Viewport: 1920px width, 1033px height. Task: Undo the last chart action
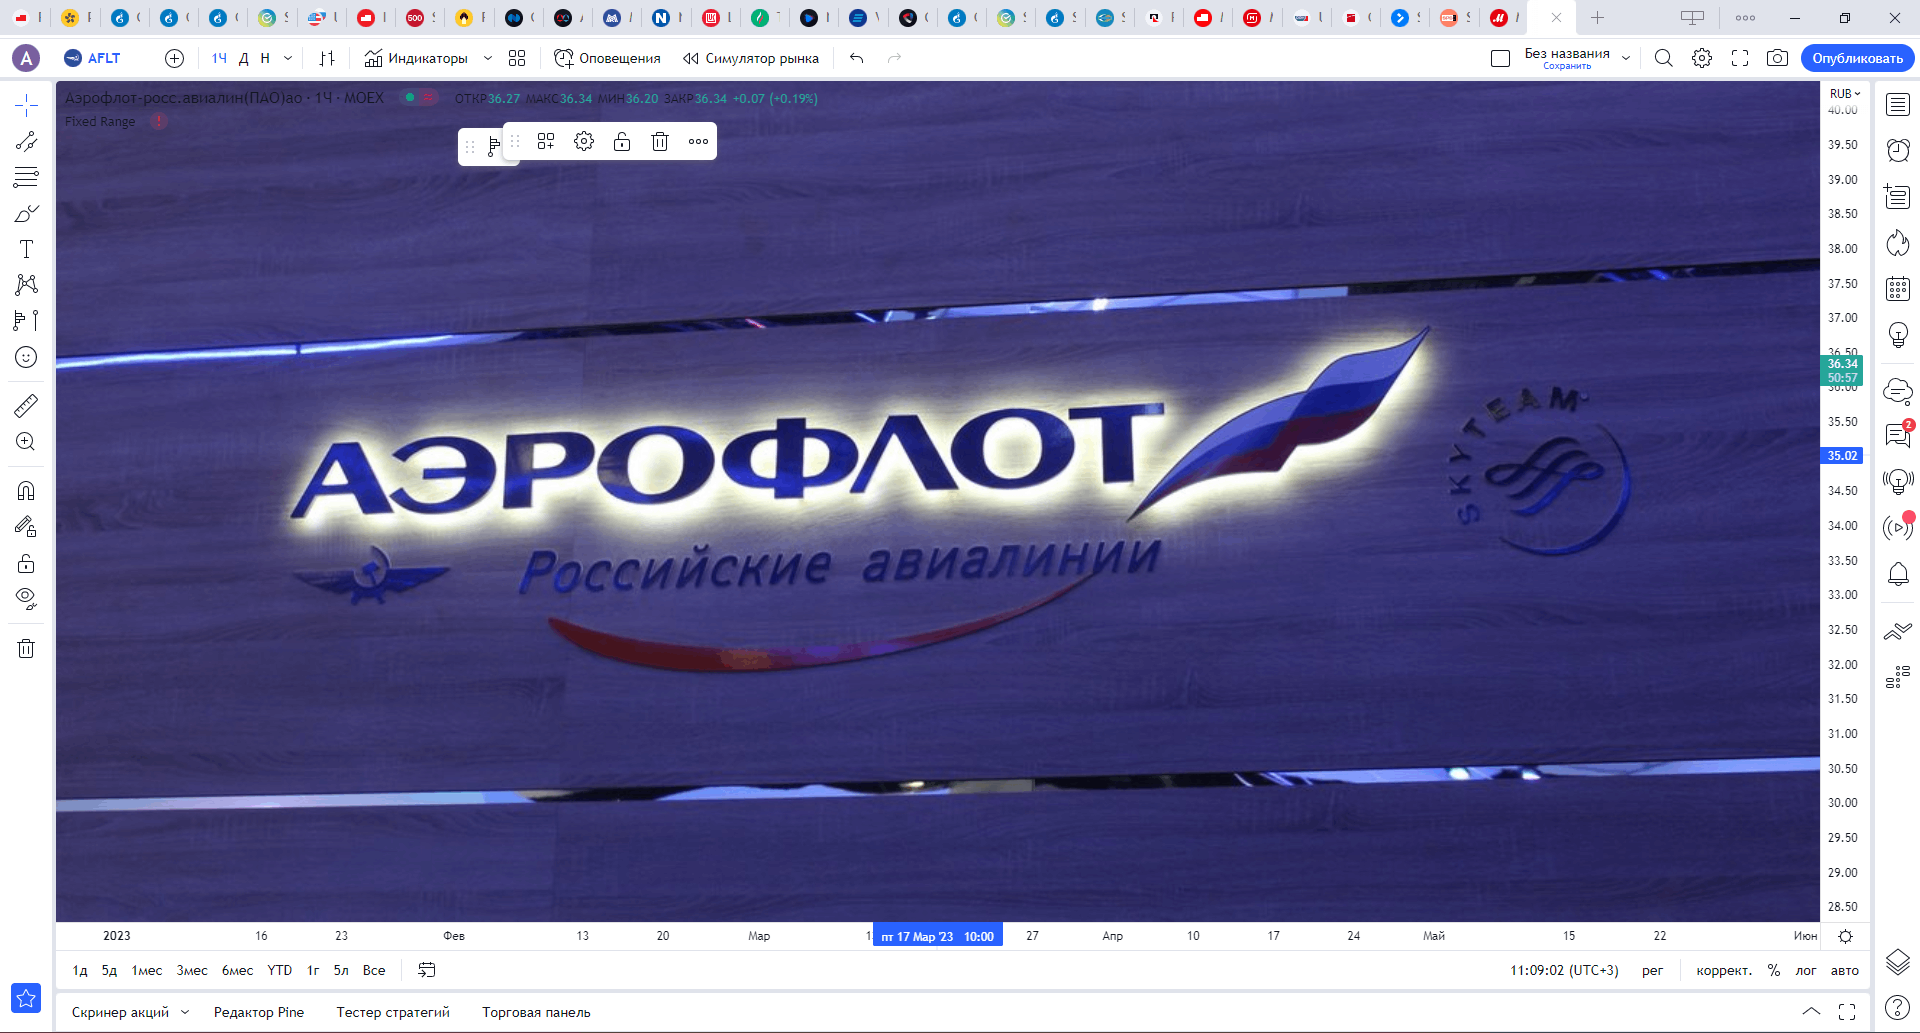[x=857, y=58]
